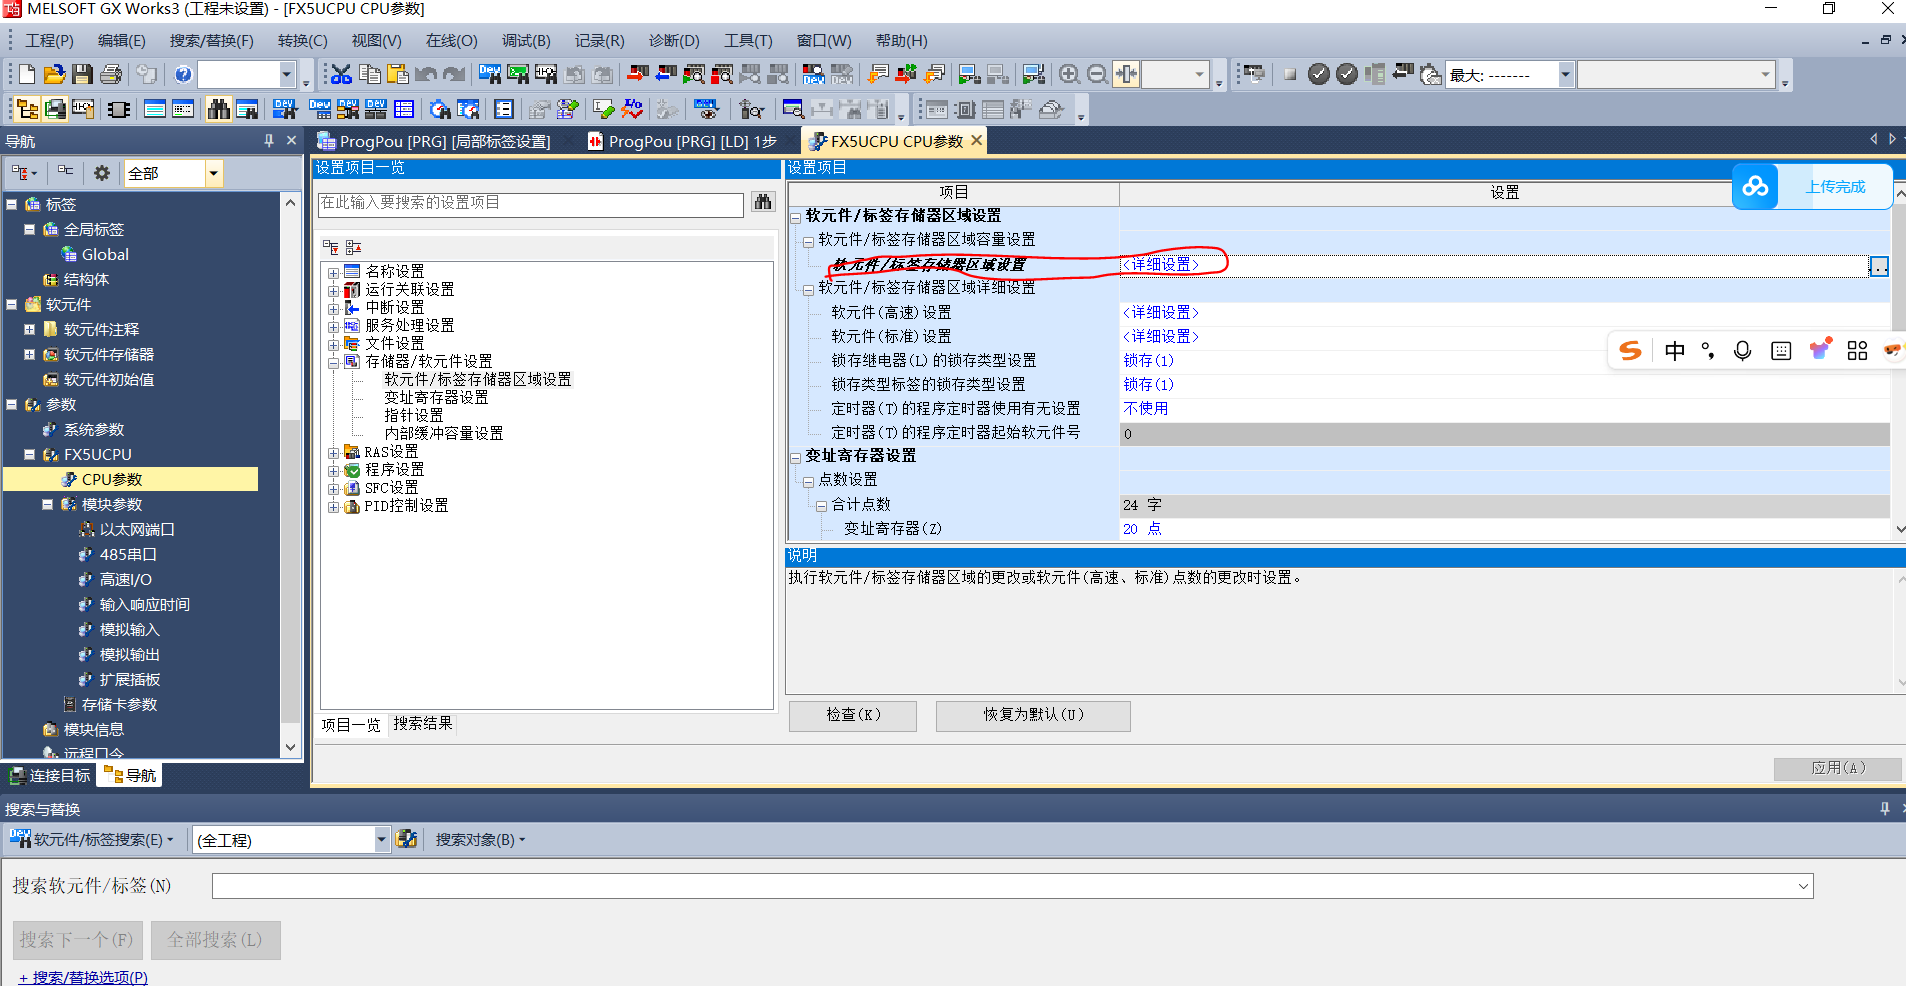Click the Print icon in toolbar
1906x986 pixels.
click(111, 74)
